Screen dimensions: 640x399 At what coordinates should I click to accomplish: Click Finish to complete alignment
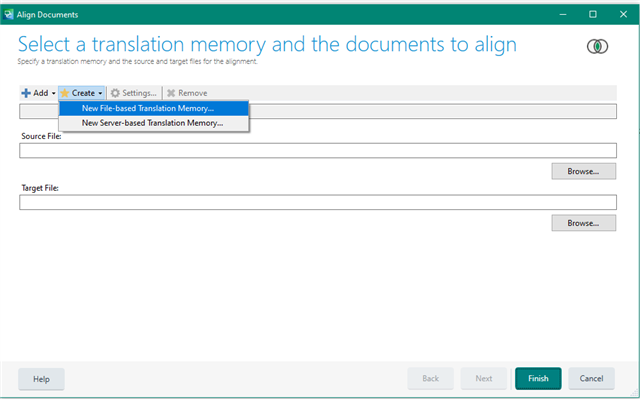[x=538, y=379]
